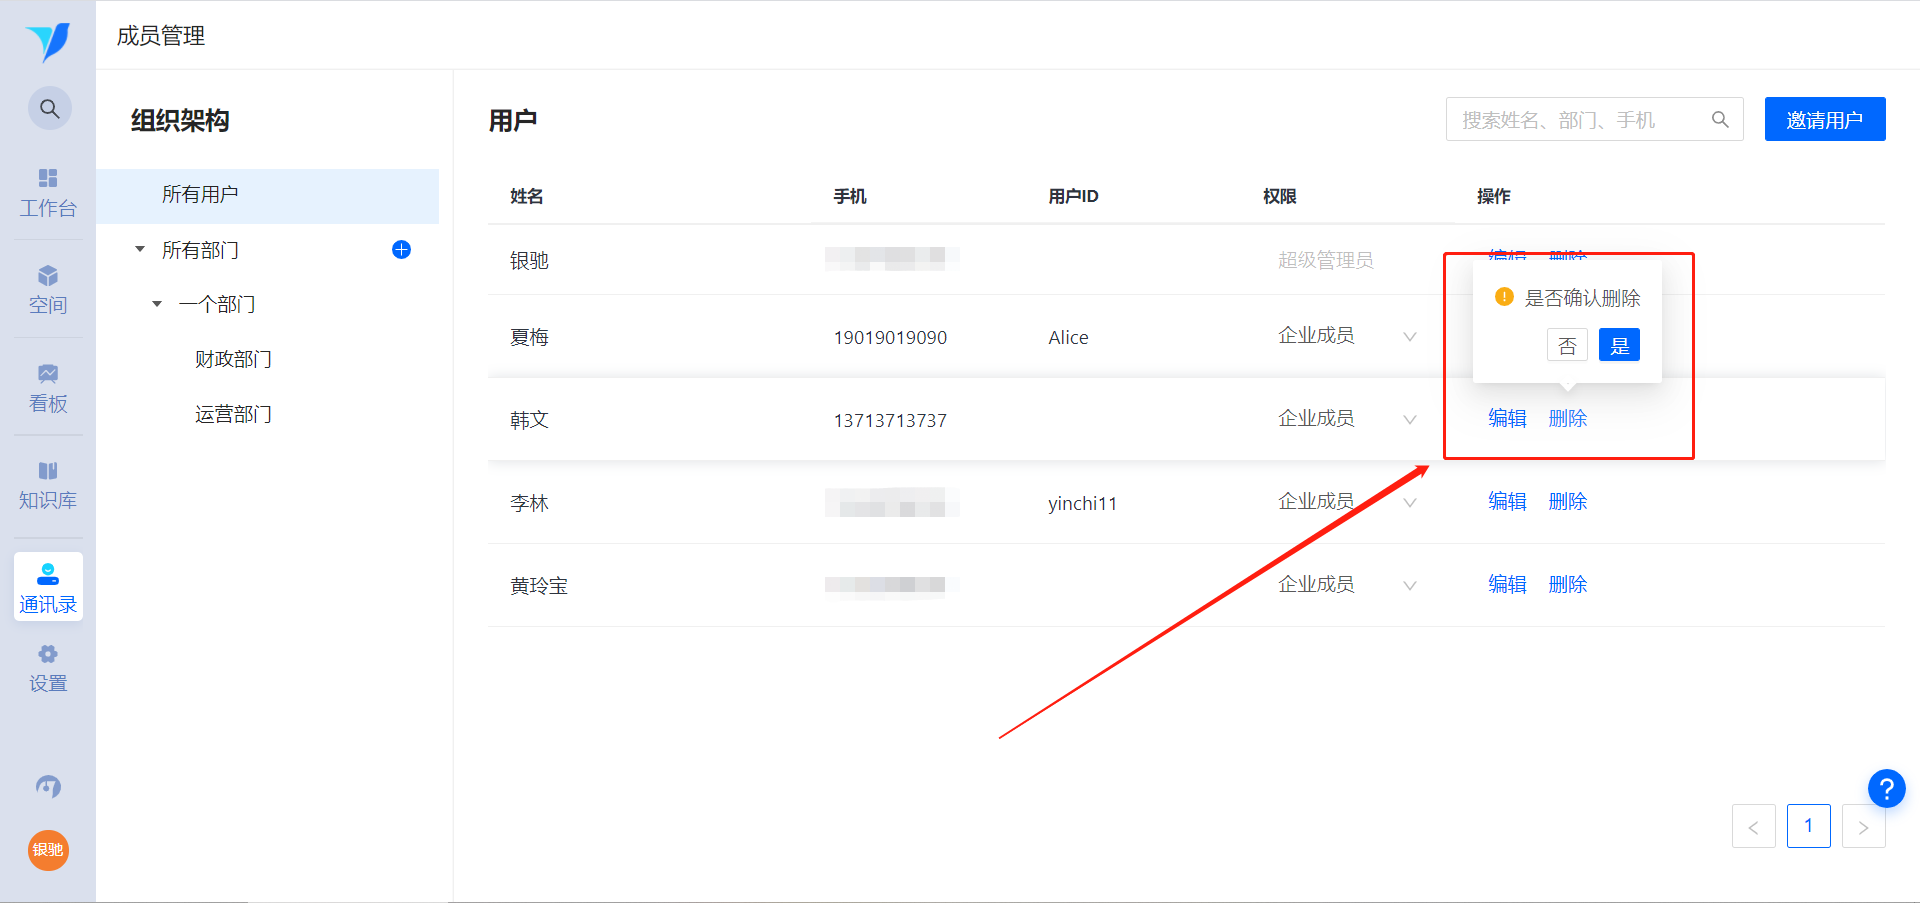Click the headset support icon in sidebar
The image size is (1920, 903).
(x=48, y=787)
